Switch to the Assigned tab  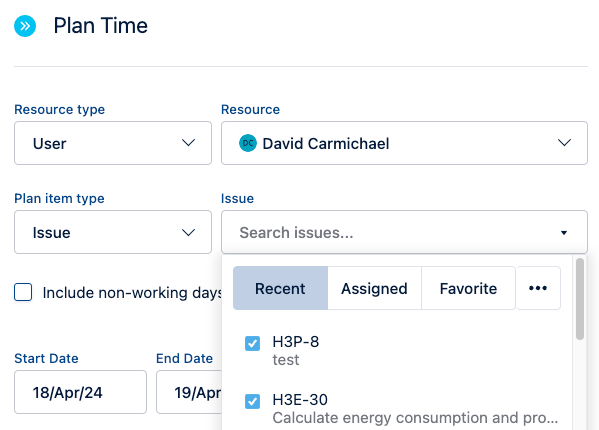click(x=374, y=288)
